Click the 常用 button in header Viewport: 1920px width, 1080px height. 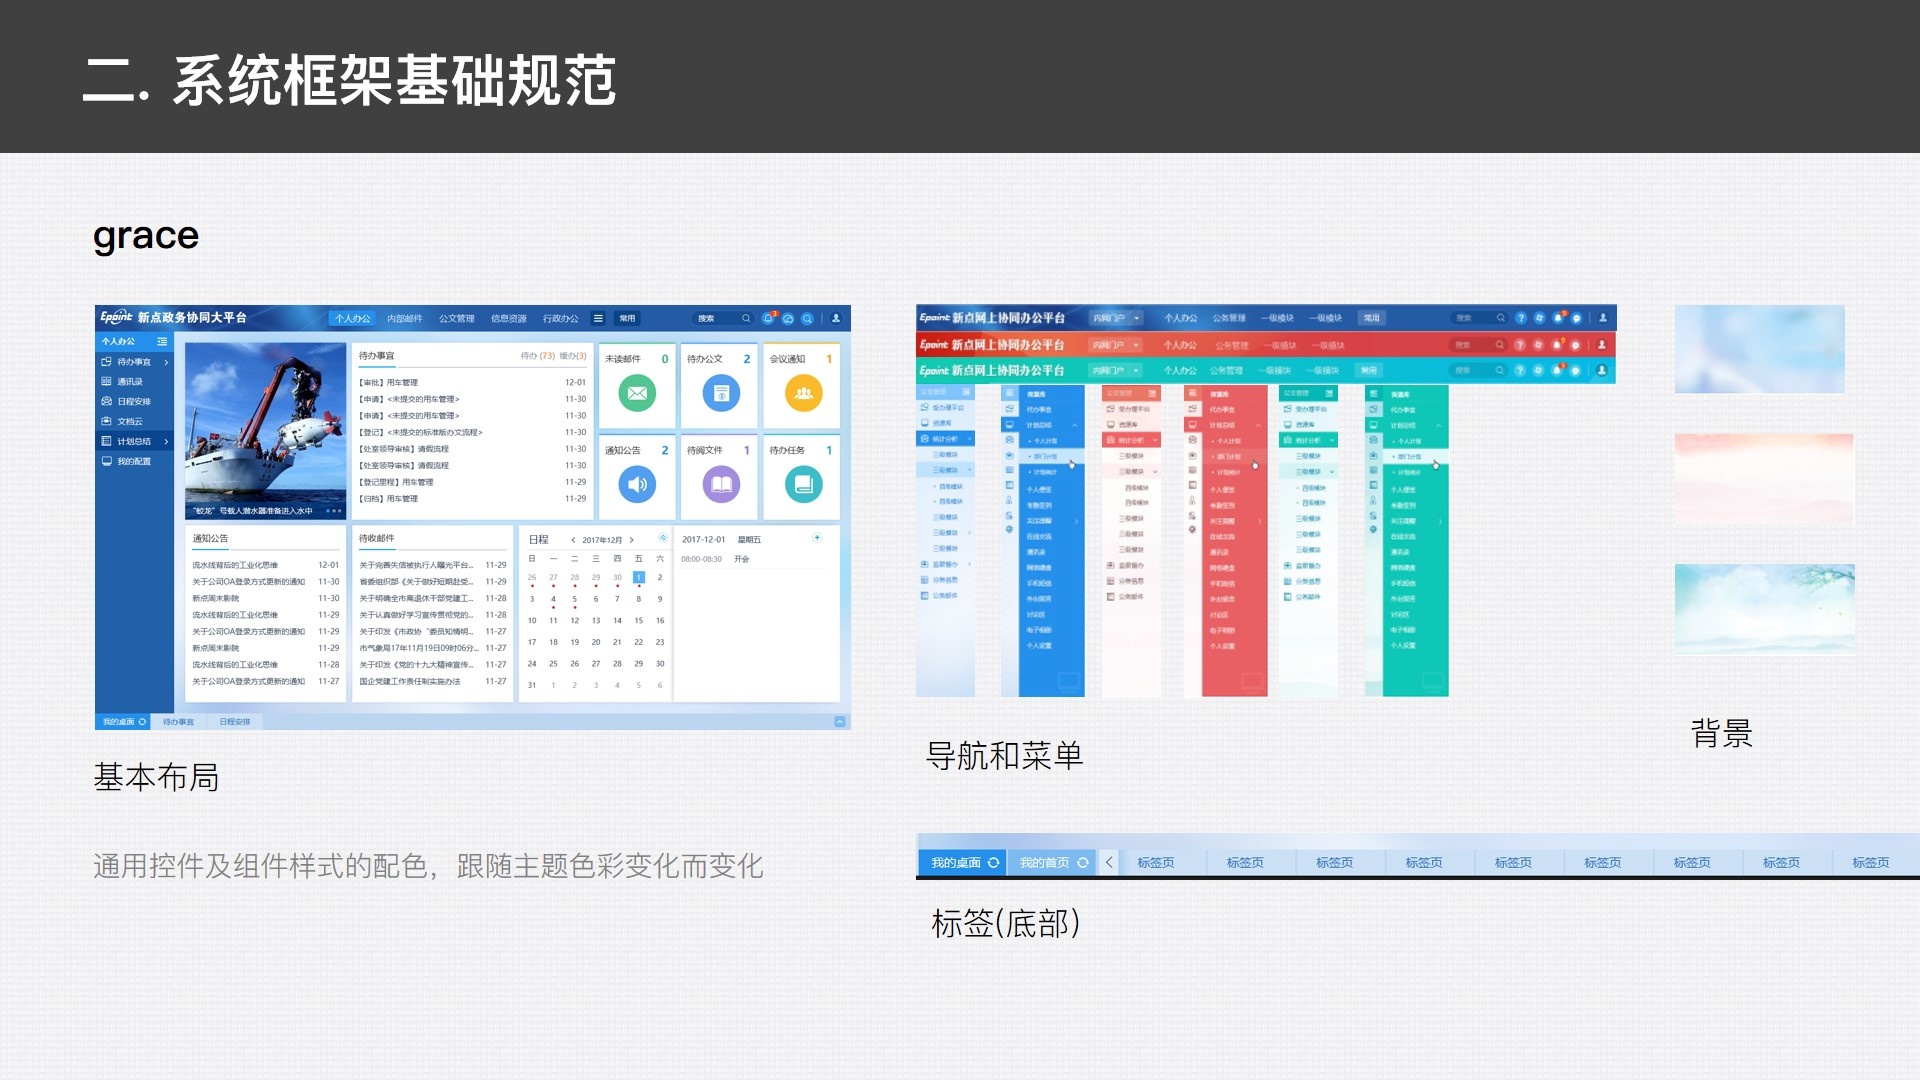tap(627, 318)
